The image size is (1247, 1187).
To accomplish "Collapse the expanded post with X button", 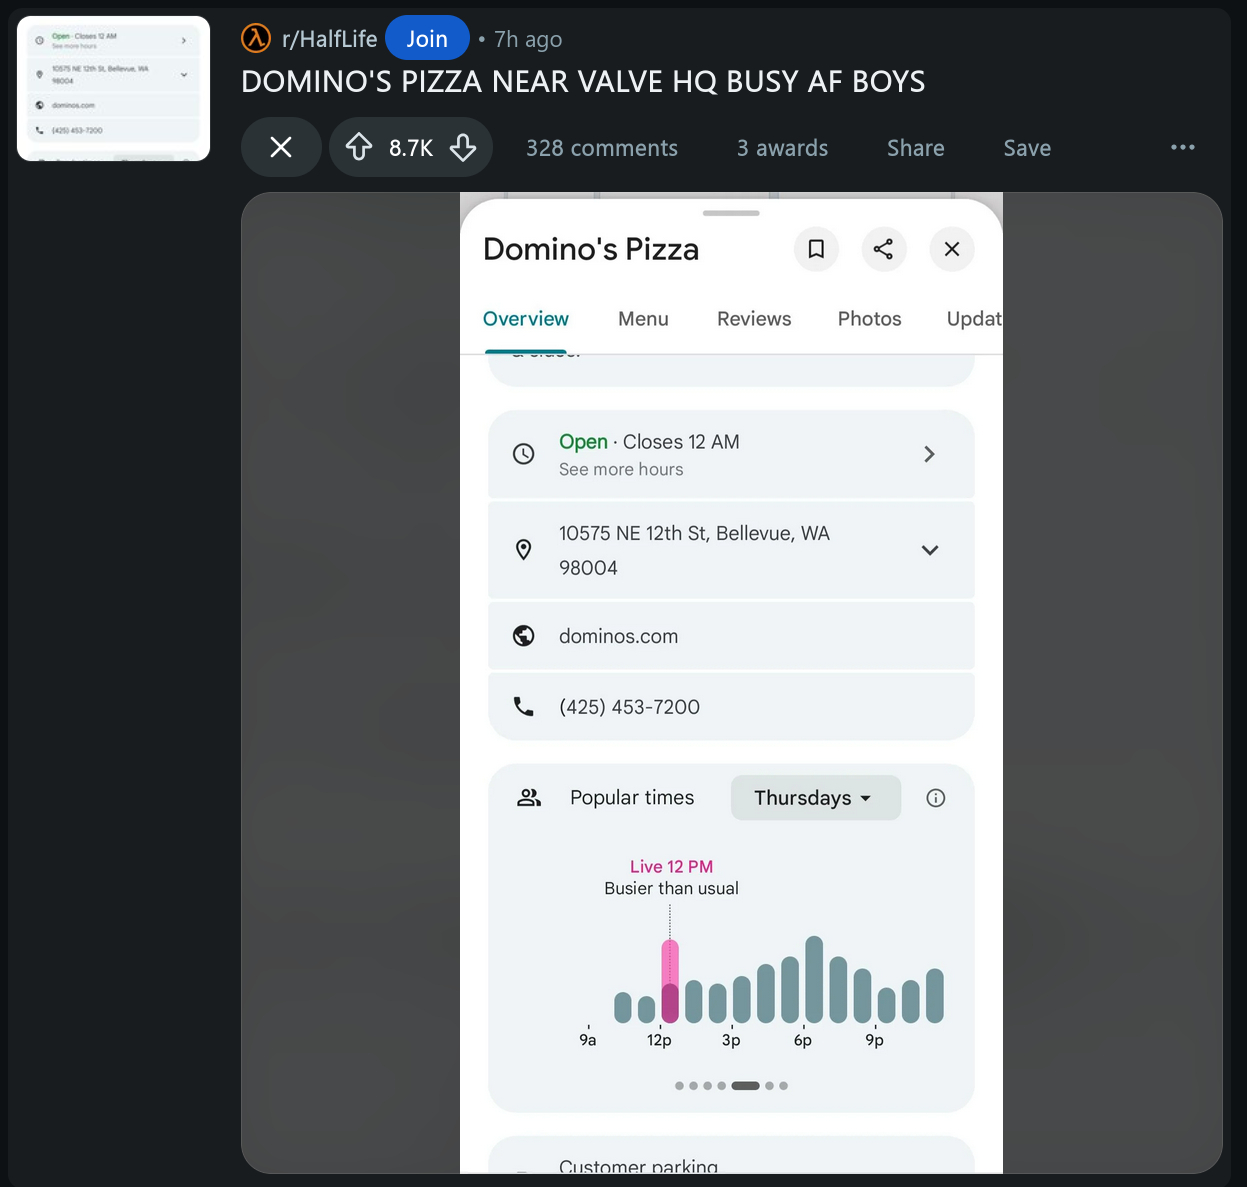I will [x=281, y=148].
